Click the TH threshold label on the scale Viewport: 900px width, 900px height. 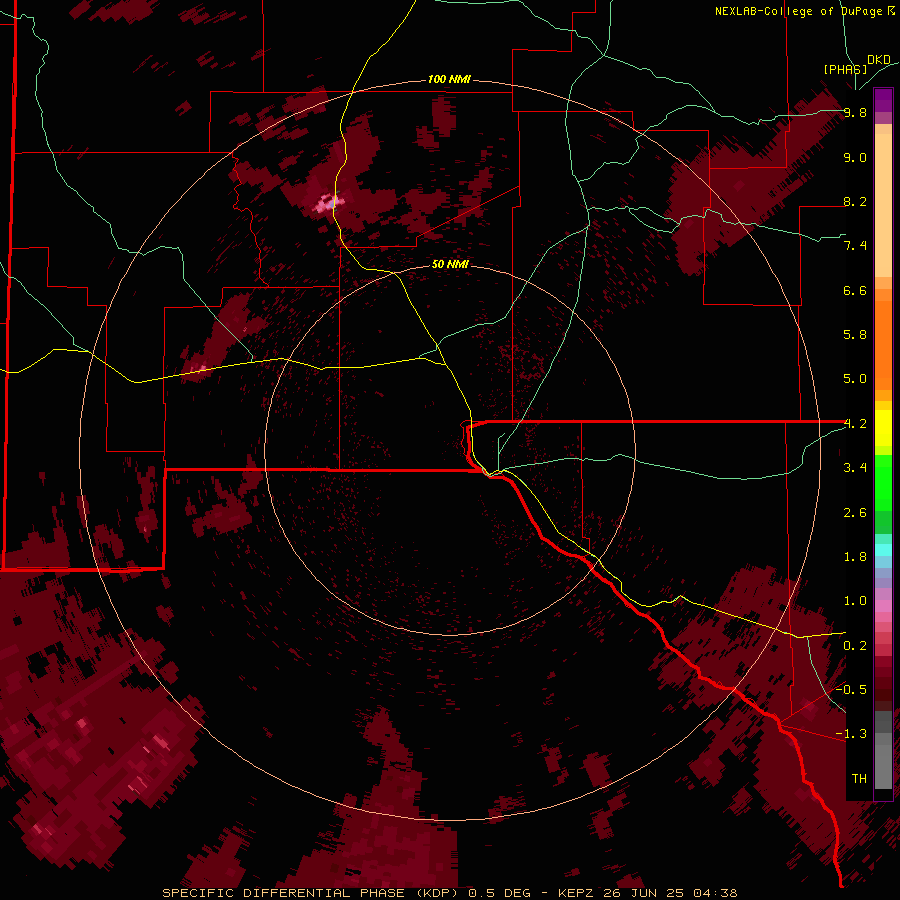click(x=859, y=779)
